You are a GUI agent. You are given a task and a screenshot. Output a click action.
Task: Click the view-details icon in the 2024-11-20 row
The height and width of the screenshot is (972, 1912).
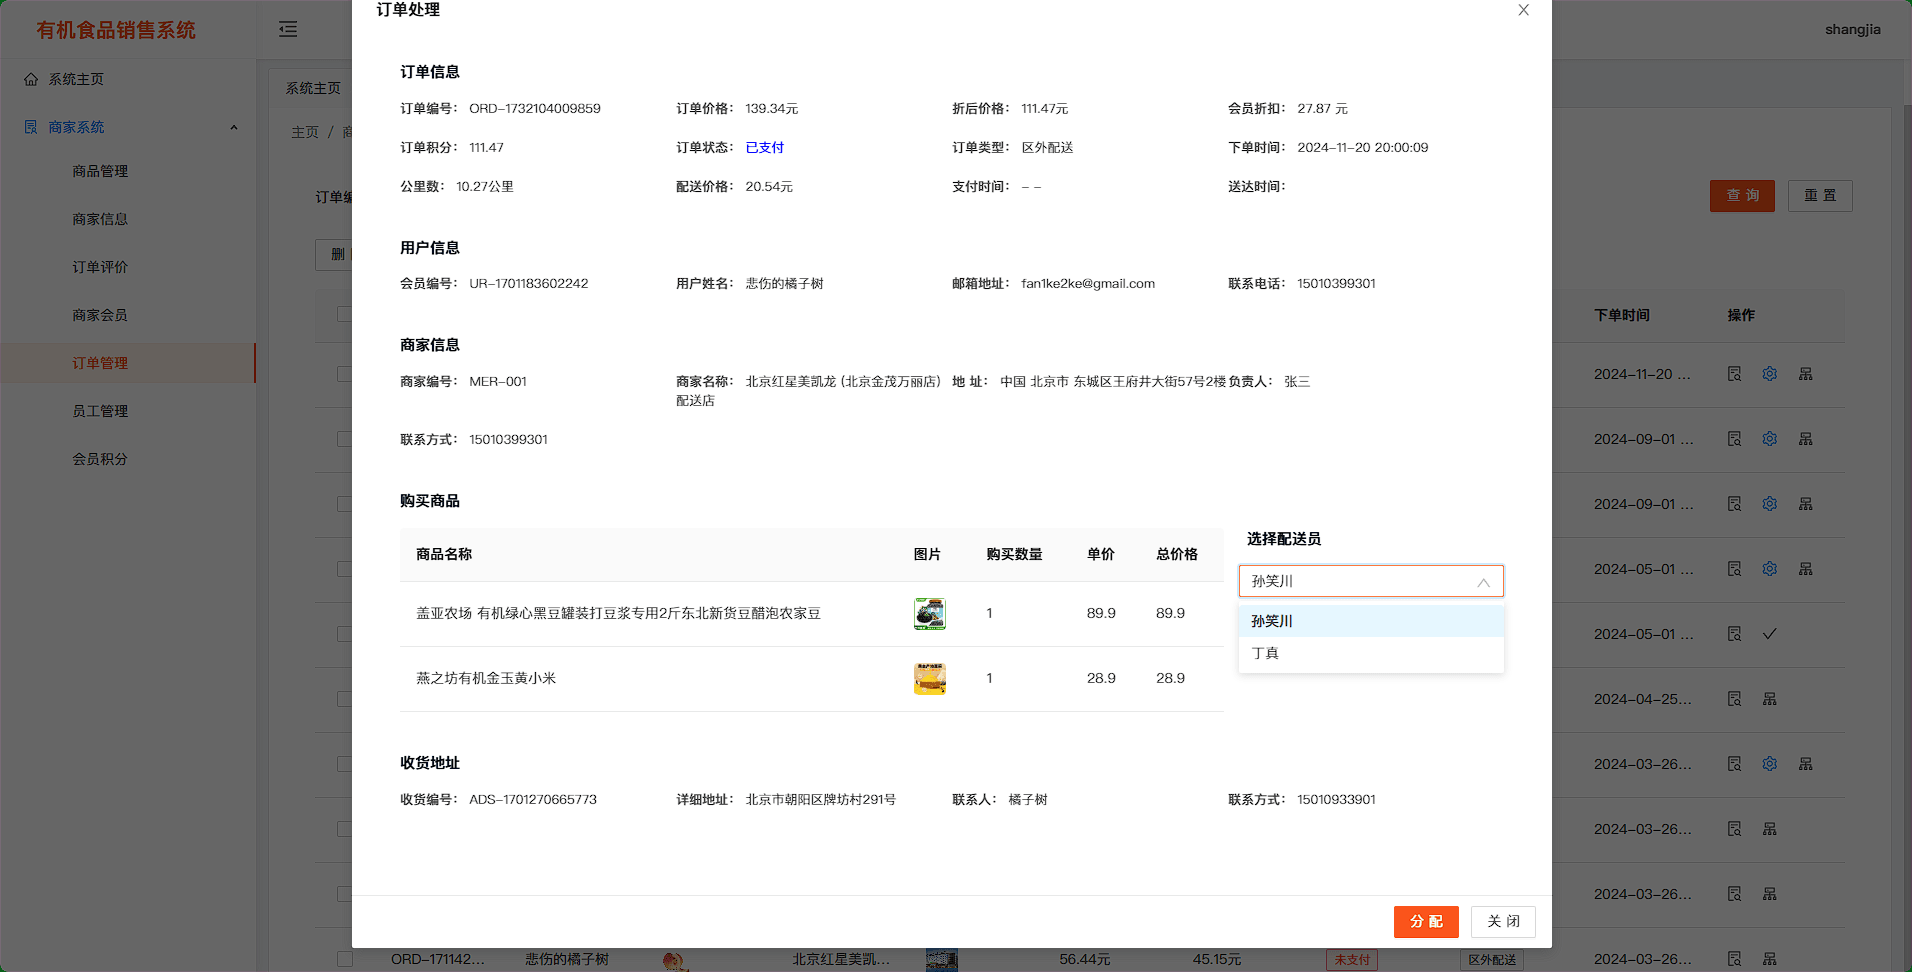tap(1734, 374)
